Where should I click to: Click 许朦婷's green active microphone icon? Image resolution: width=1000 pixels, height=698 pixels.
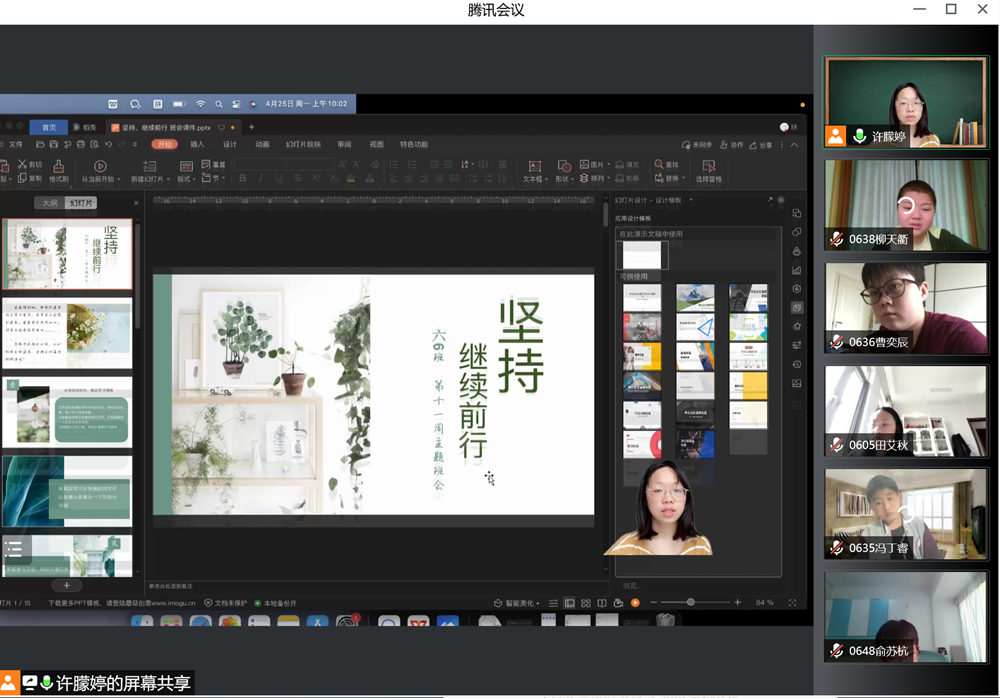860,136
